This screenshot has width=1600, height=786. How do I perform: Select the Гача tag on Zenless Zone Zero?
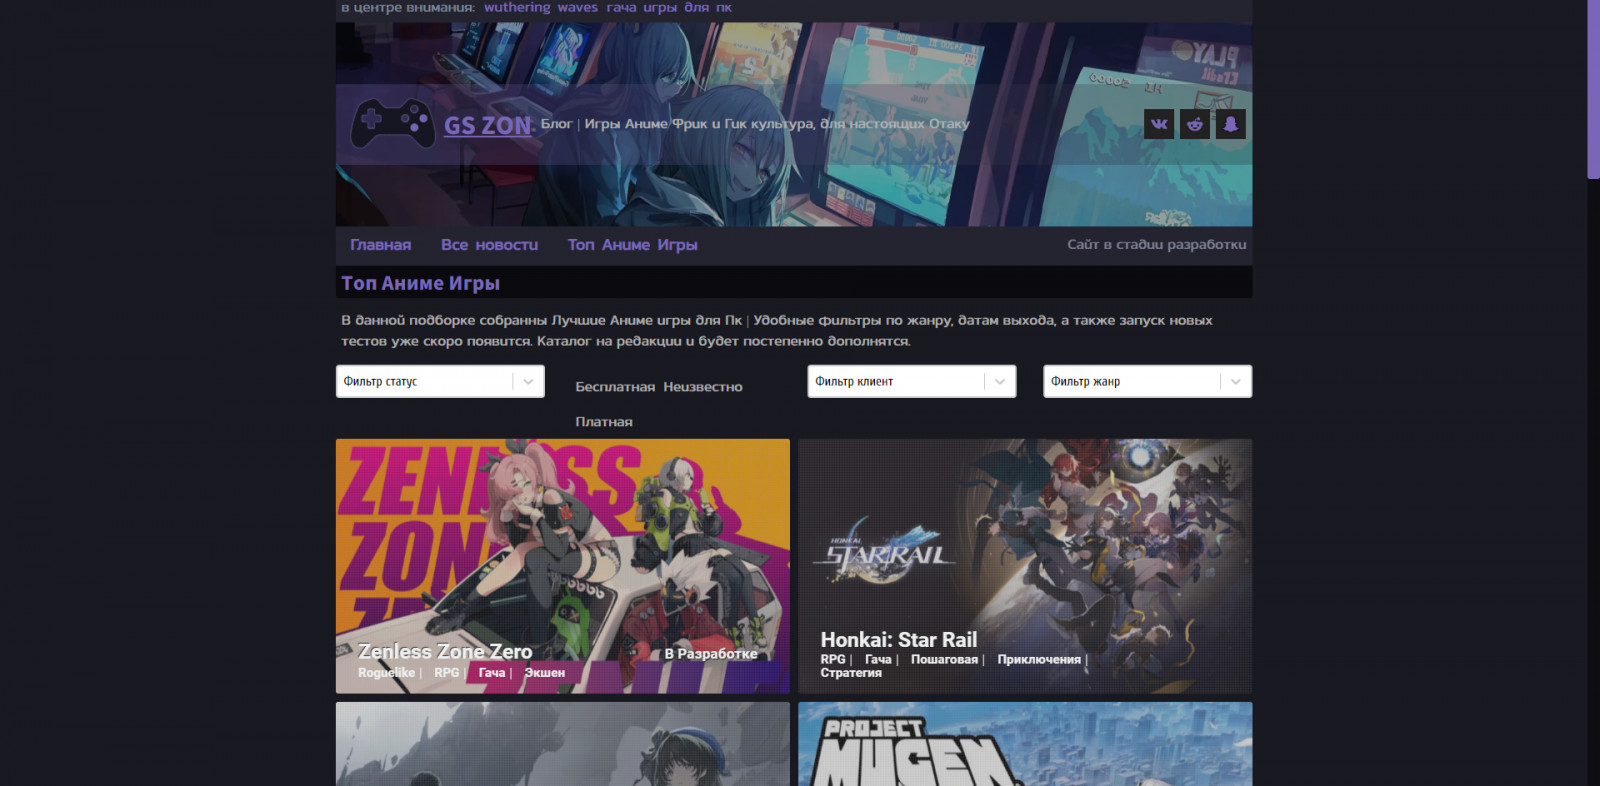pos(491,673)
